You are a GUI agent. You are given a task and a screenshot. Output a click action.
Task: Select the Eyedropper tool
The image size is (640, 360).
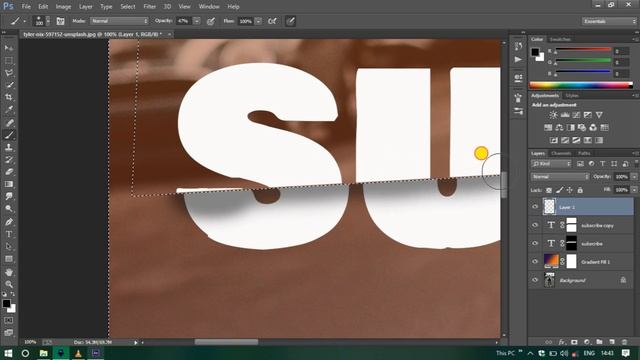click(x=9, y=110)
